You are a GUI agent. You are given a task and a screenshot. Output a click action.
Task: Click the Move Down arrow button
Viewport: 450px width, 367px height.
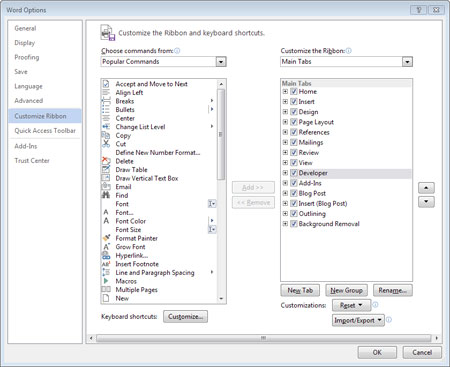tap(426, 202)
